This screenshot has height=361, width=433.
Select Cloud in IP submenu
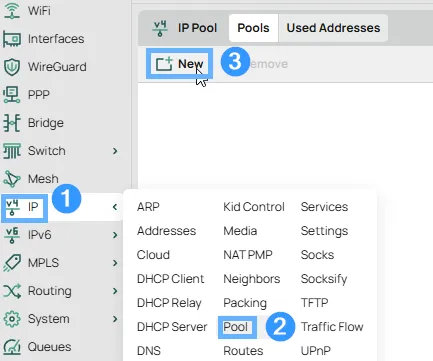153,255
